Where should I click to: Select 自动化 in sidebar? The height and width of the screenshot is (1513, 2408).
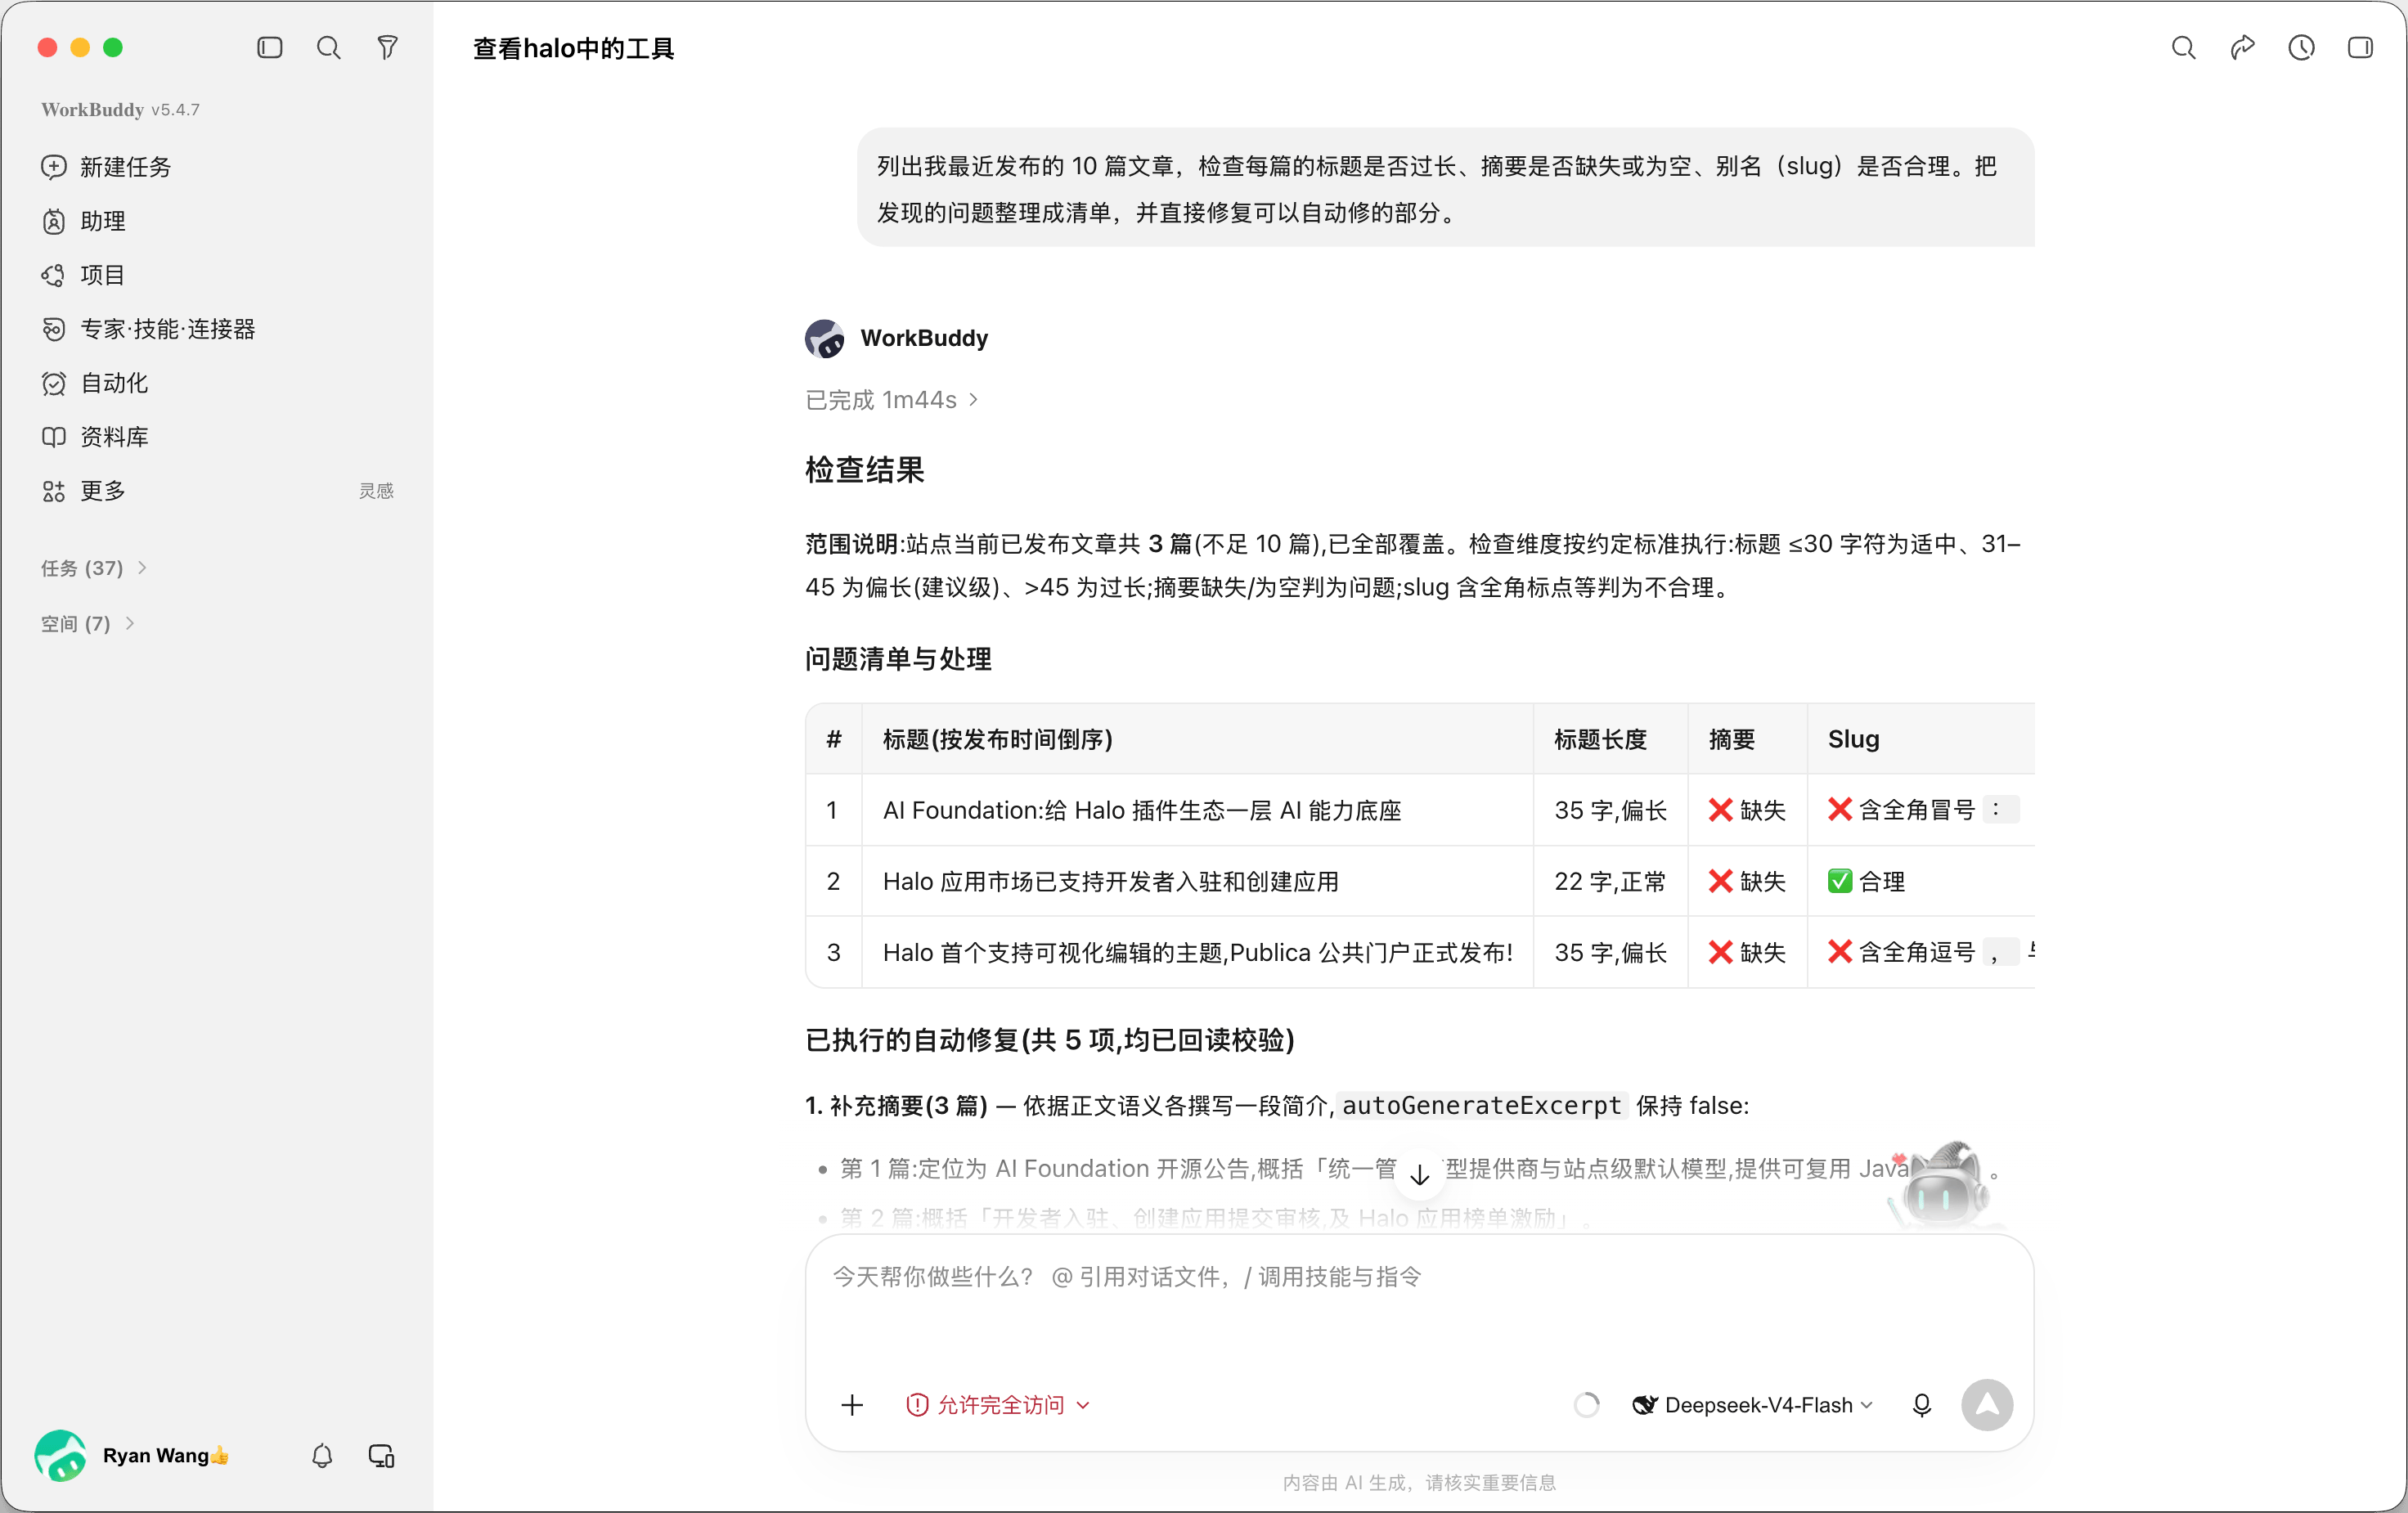[95, 383]
